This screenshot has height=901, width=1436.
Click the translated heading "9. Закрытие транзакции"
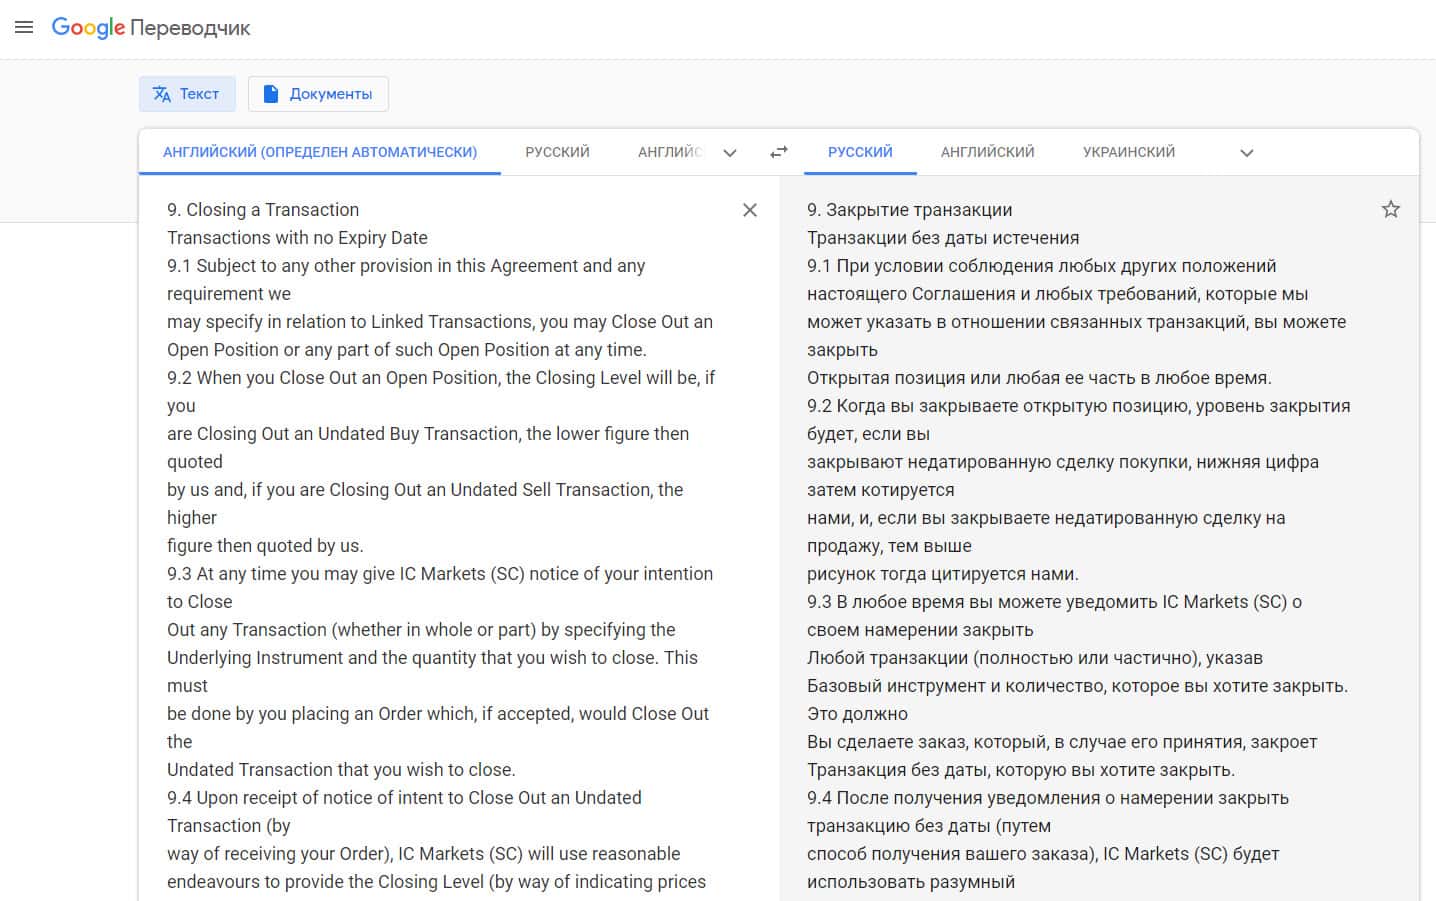coord(910,210)
